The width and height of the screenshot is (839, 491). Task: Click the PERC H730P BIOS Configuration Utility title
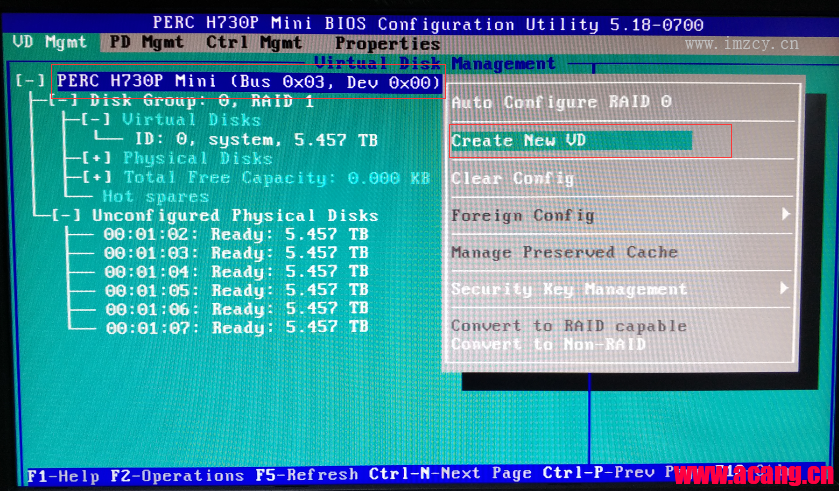point(428,24)
